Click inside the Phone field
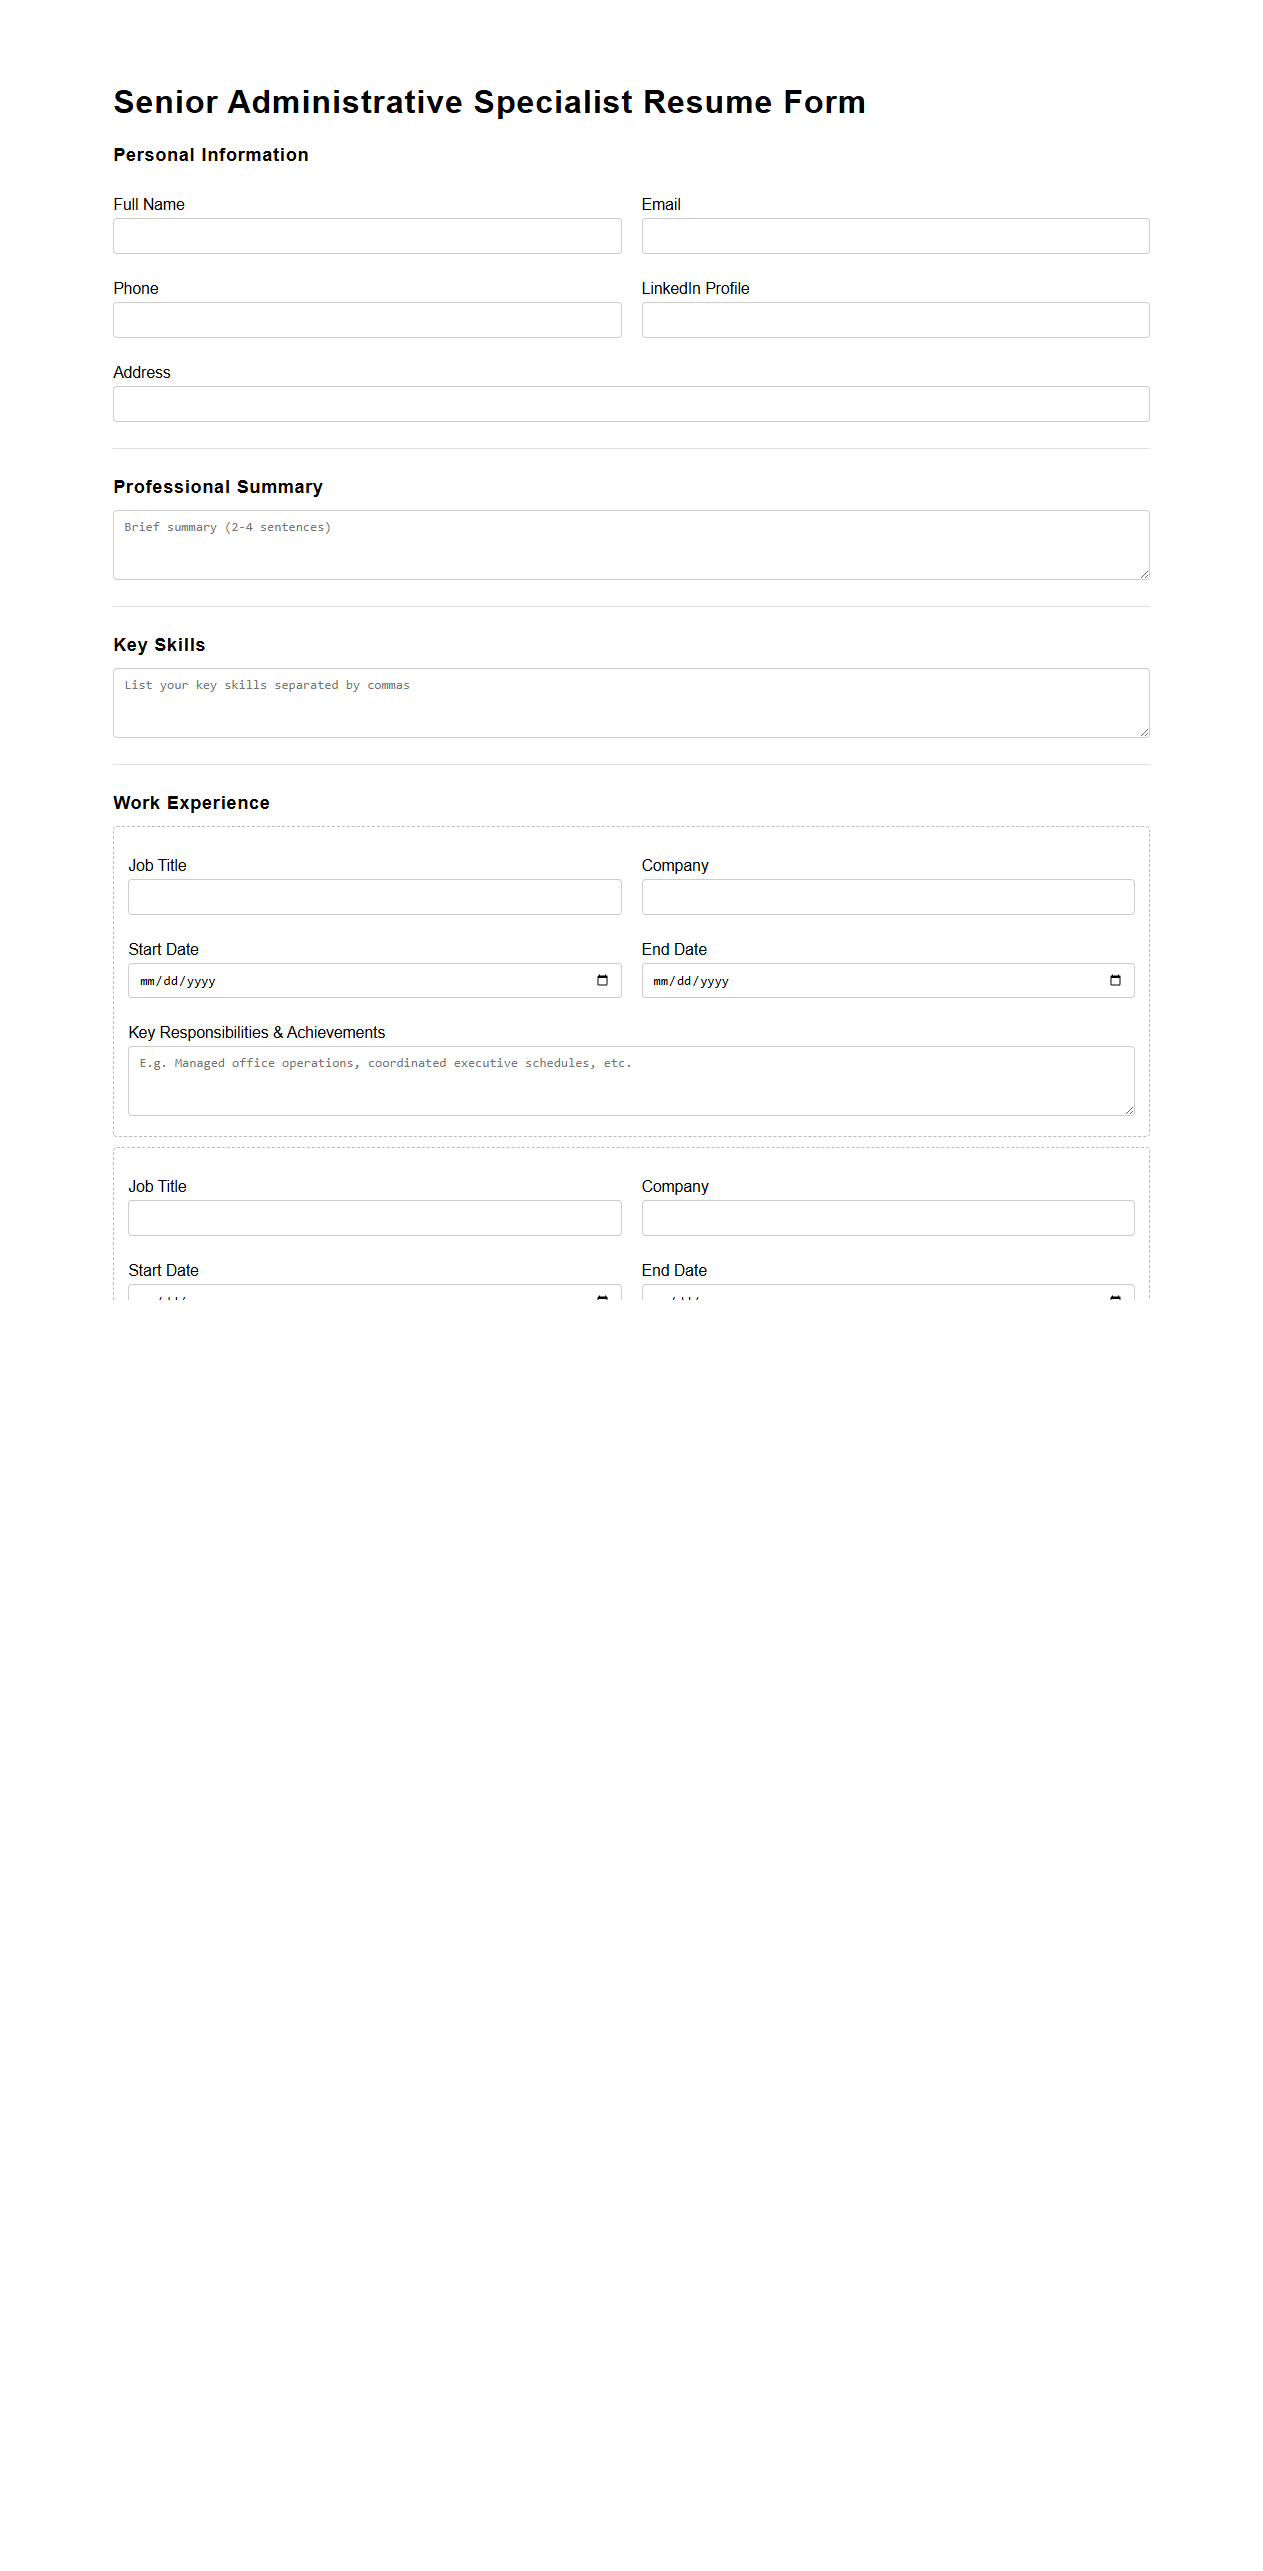Viewport: 1263px width, 2571px height. 367,320
